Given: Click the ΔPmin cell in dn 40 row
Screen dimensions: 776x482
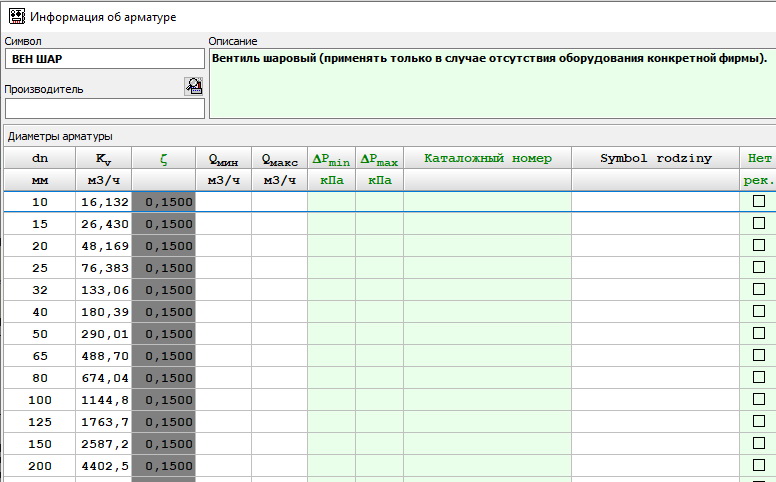Looking at the screenshot, I should (x=332, y=312).
